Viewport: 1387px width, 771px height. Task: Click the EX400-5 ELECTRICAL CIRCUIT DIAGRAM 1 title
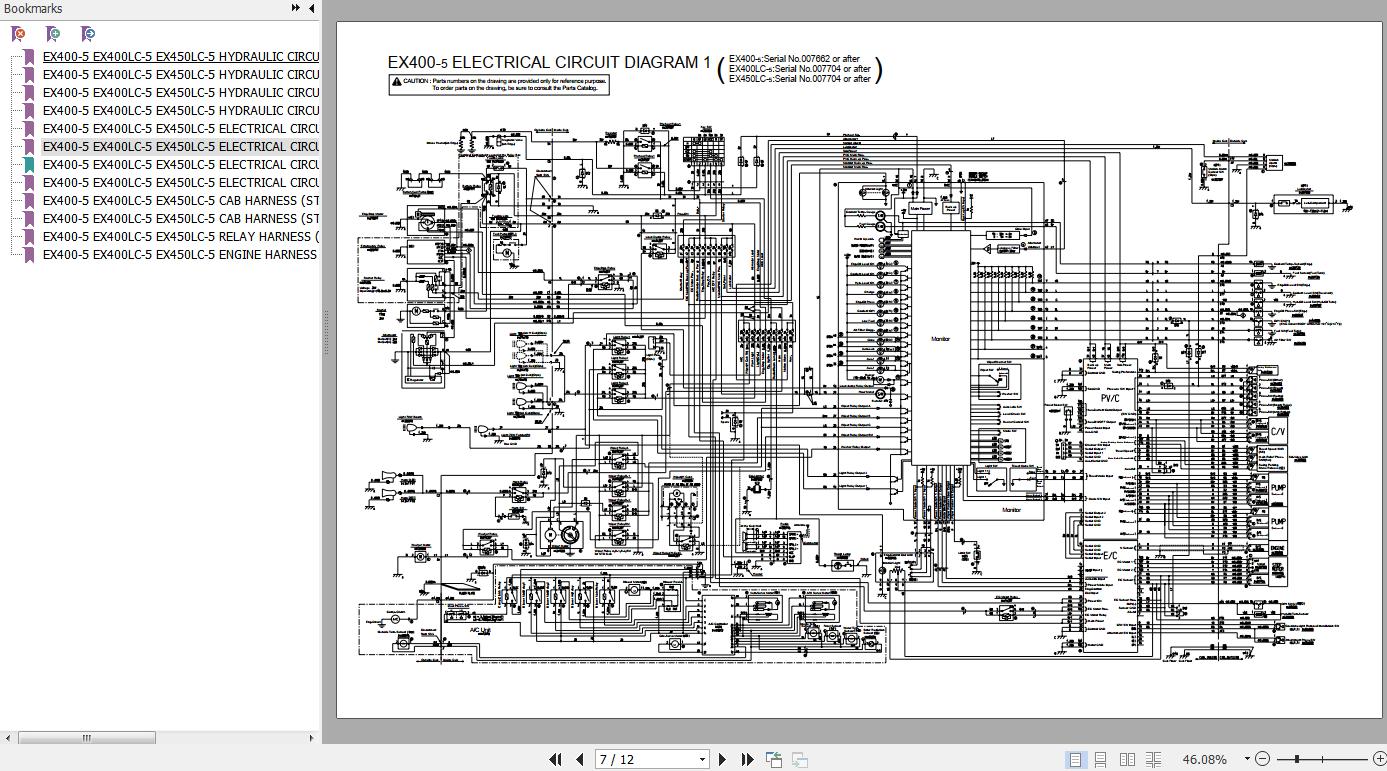[549, 62]
